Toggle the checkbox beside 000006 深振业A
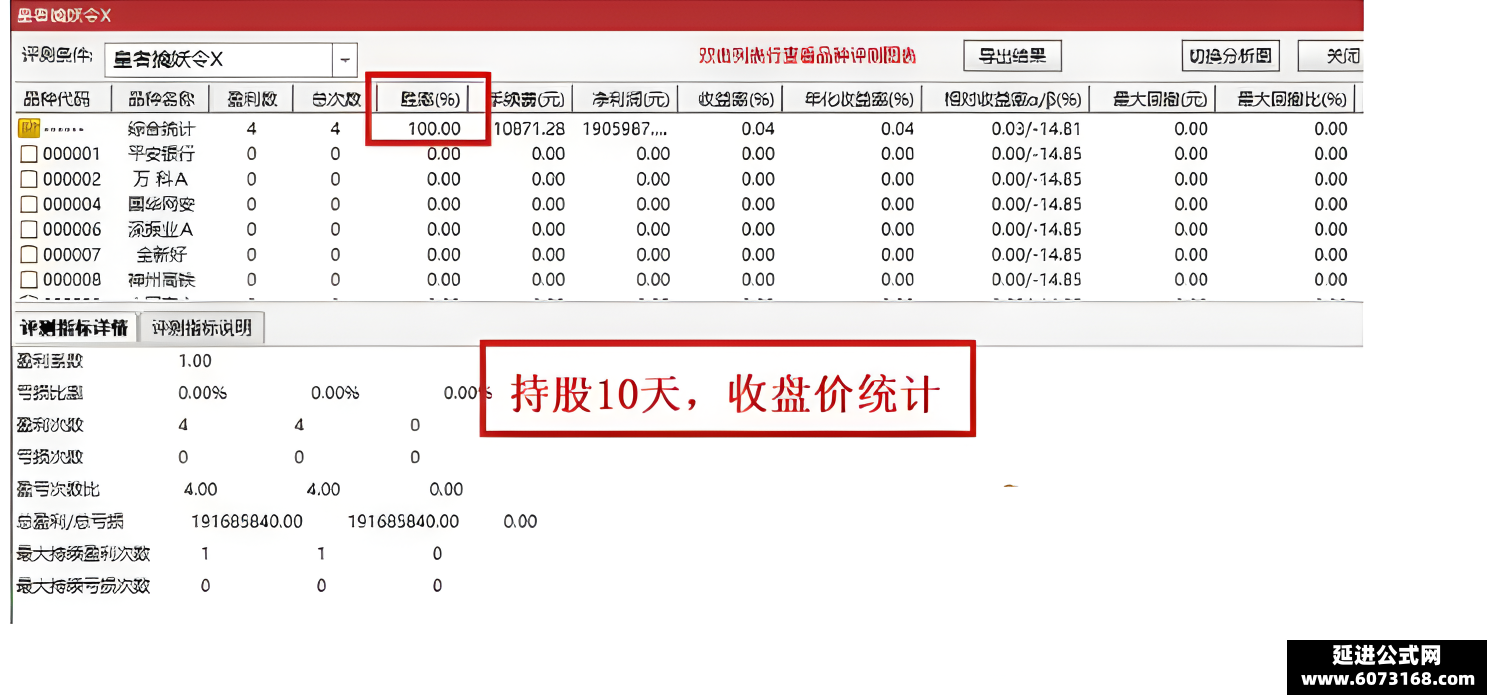Screen dimensions: 1492x700 coord(29,229)
